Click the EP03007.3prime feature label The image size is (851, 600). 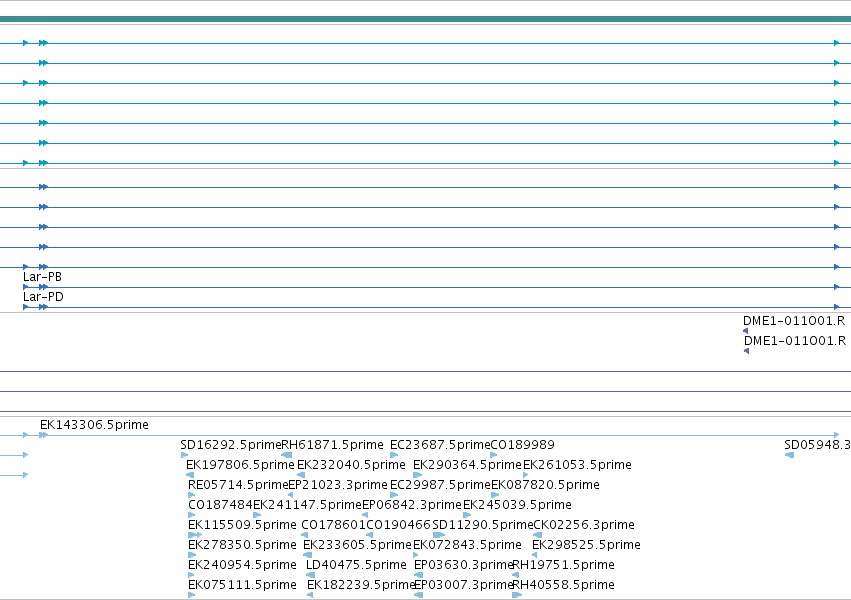pyautogui.click(x=463, y=585)
